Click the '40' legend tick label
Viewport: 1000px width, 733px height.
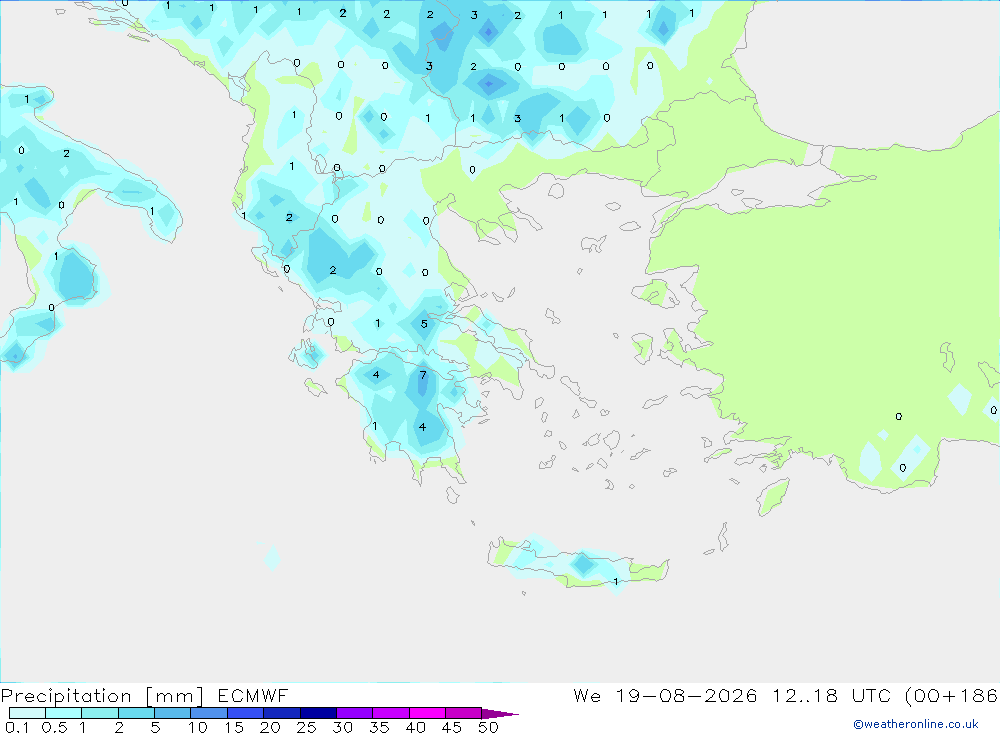[x=416, y=727]
